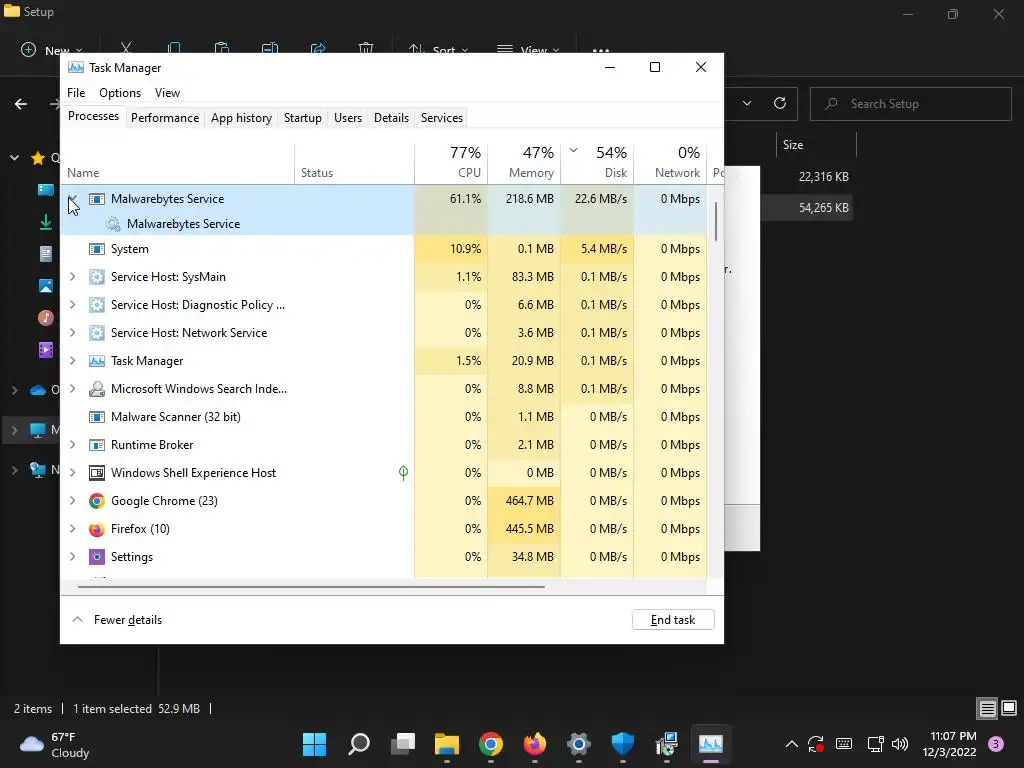Sort processes by the Network column
1024x768 pixels.
coord(671,162)
